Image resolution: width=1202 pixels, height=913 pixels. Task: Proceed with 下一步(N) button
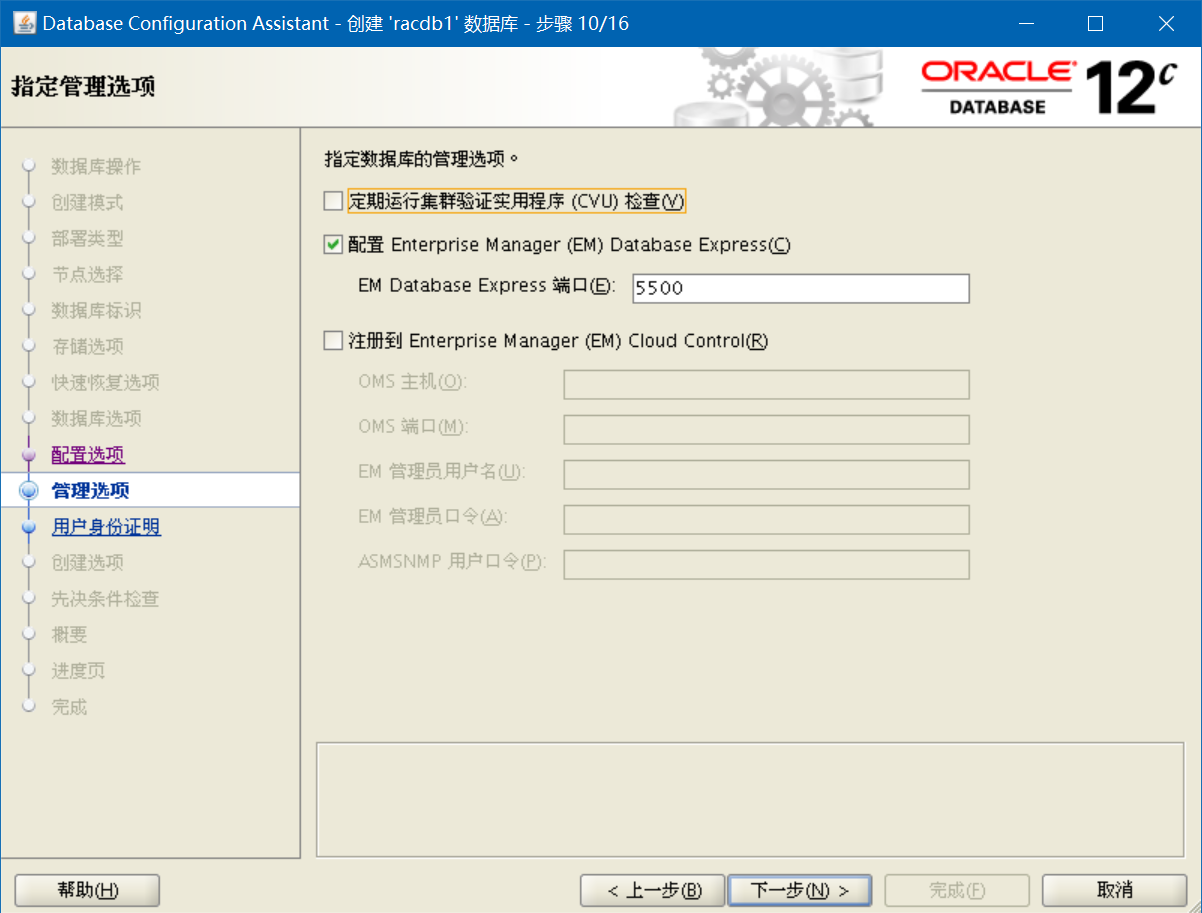coord(800,890)
